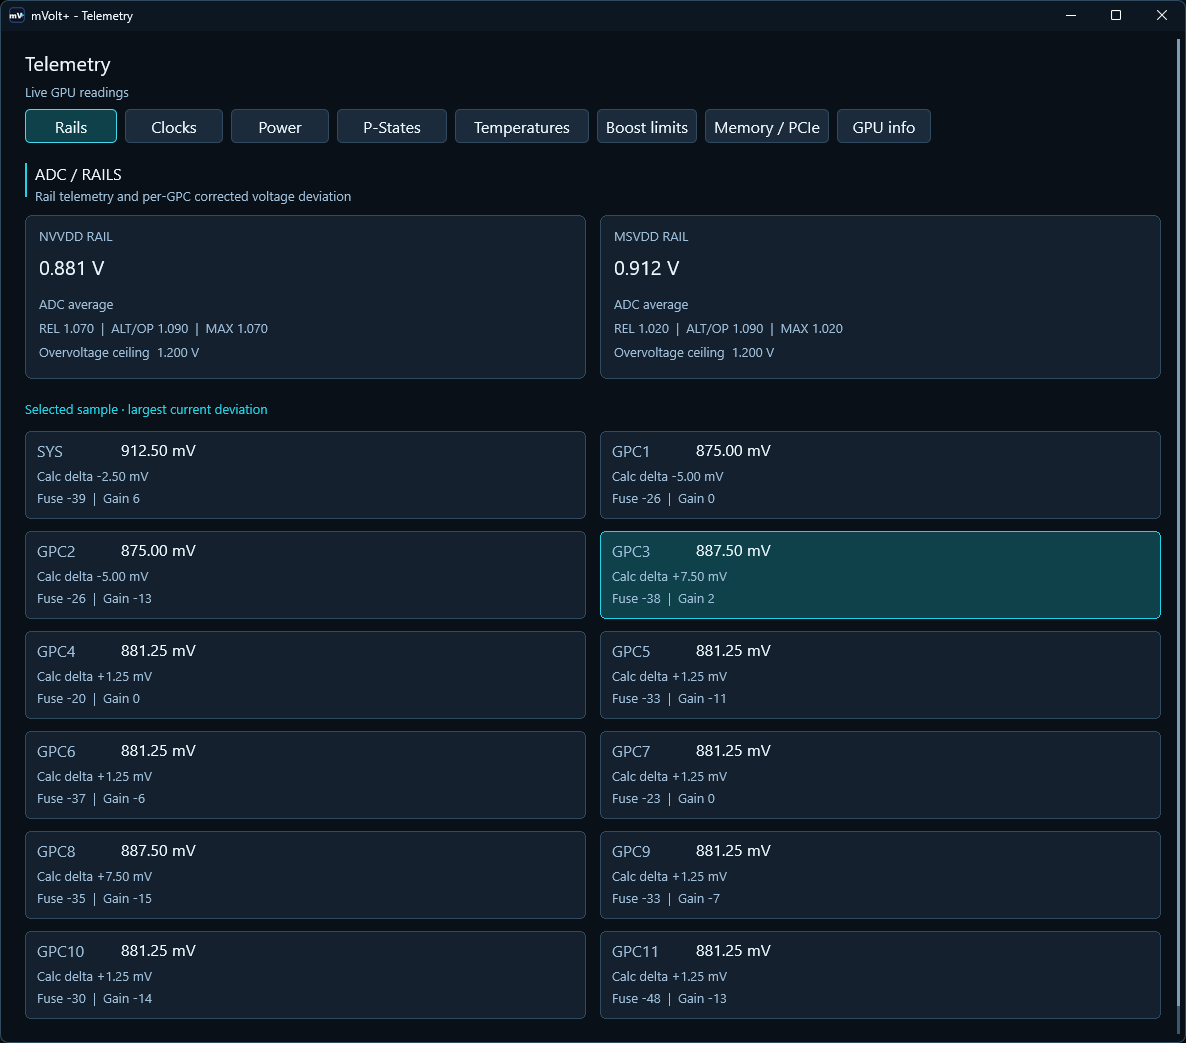The width and height of the screenshot is (1186, 1043).
Task: Click 'Fuse -37 | Gain -6' in GPC6
Action: [x=91, y=799]
